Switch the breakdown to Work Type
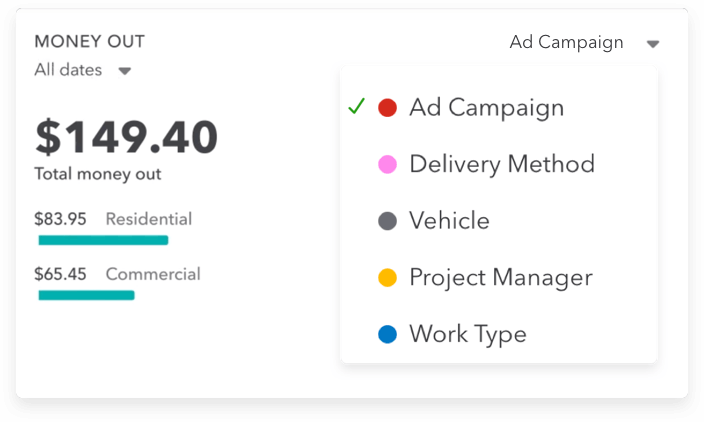The height and width of the screenshot is (422, 704). pyautogui.click(x=468, y=334)
